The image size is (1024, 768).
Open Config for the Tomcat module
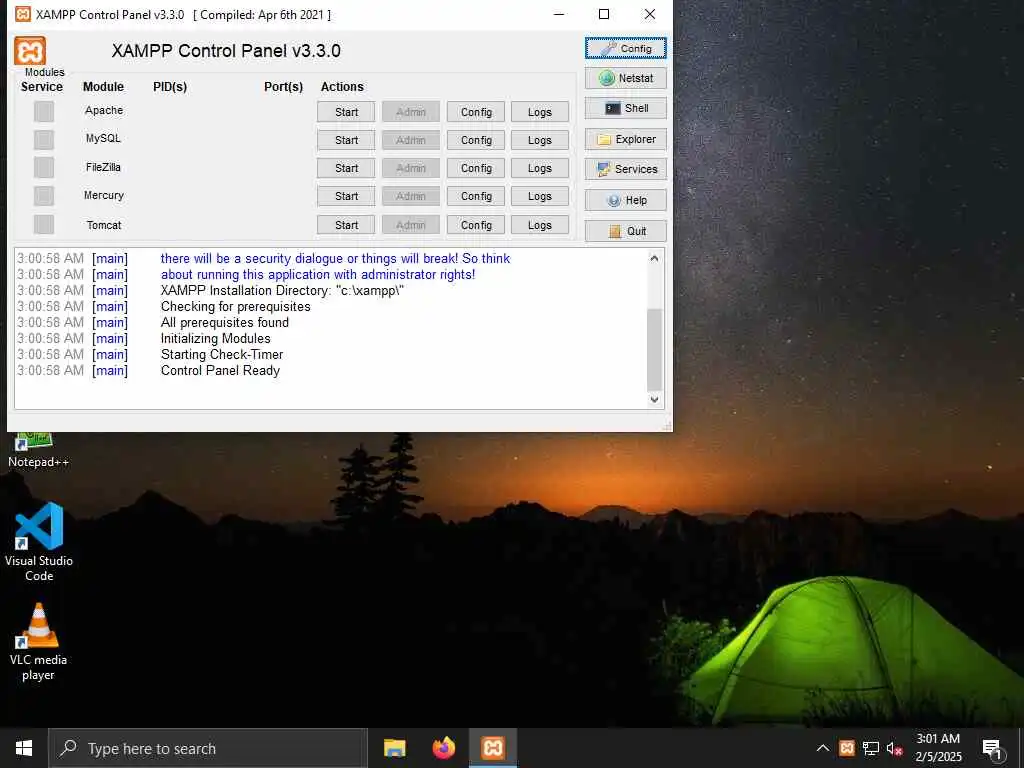click(x=476, y=225)
